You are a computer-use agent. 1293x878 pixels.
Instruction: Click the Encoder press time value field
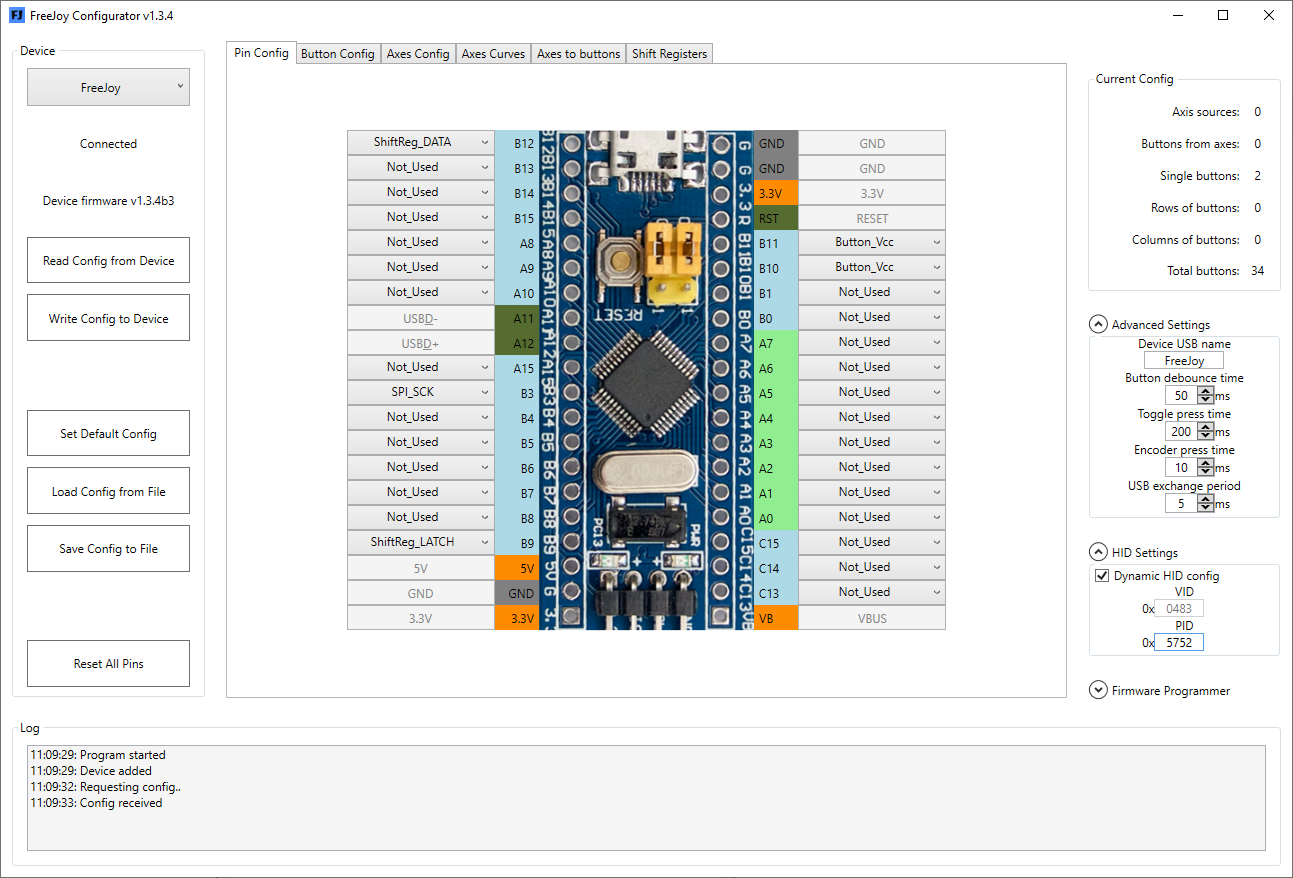coord(1181,468)
